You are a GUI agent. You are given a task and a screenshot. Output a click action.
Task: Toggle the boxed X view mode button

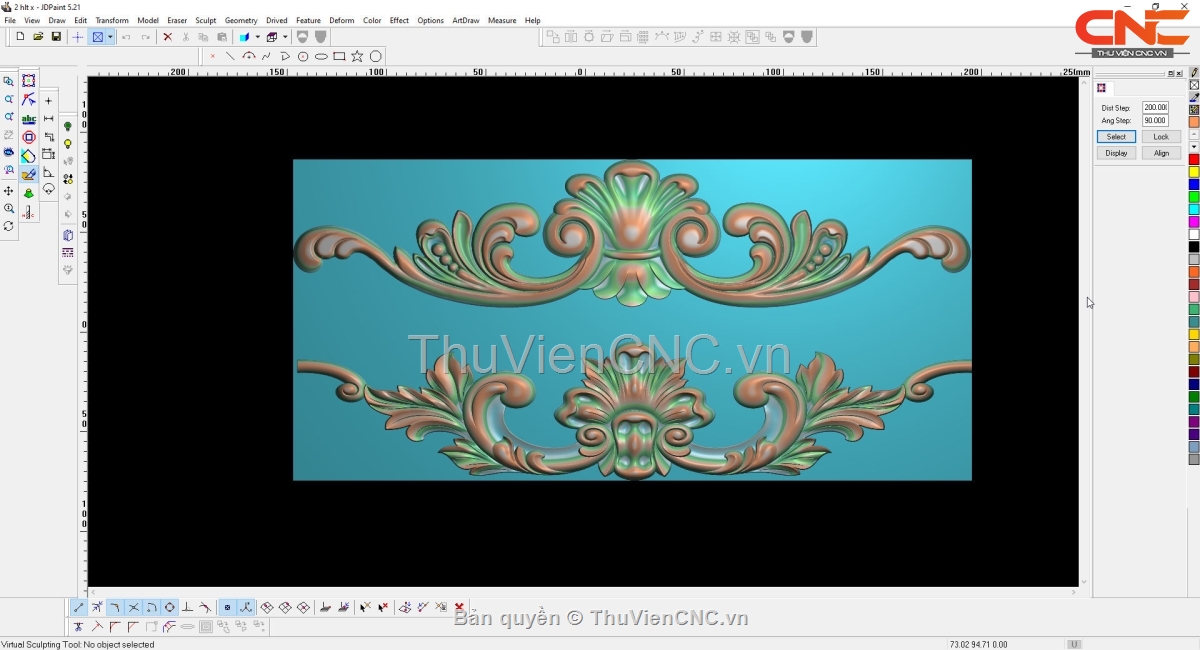click(x=98, y=37)
